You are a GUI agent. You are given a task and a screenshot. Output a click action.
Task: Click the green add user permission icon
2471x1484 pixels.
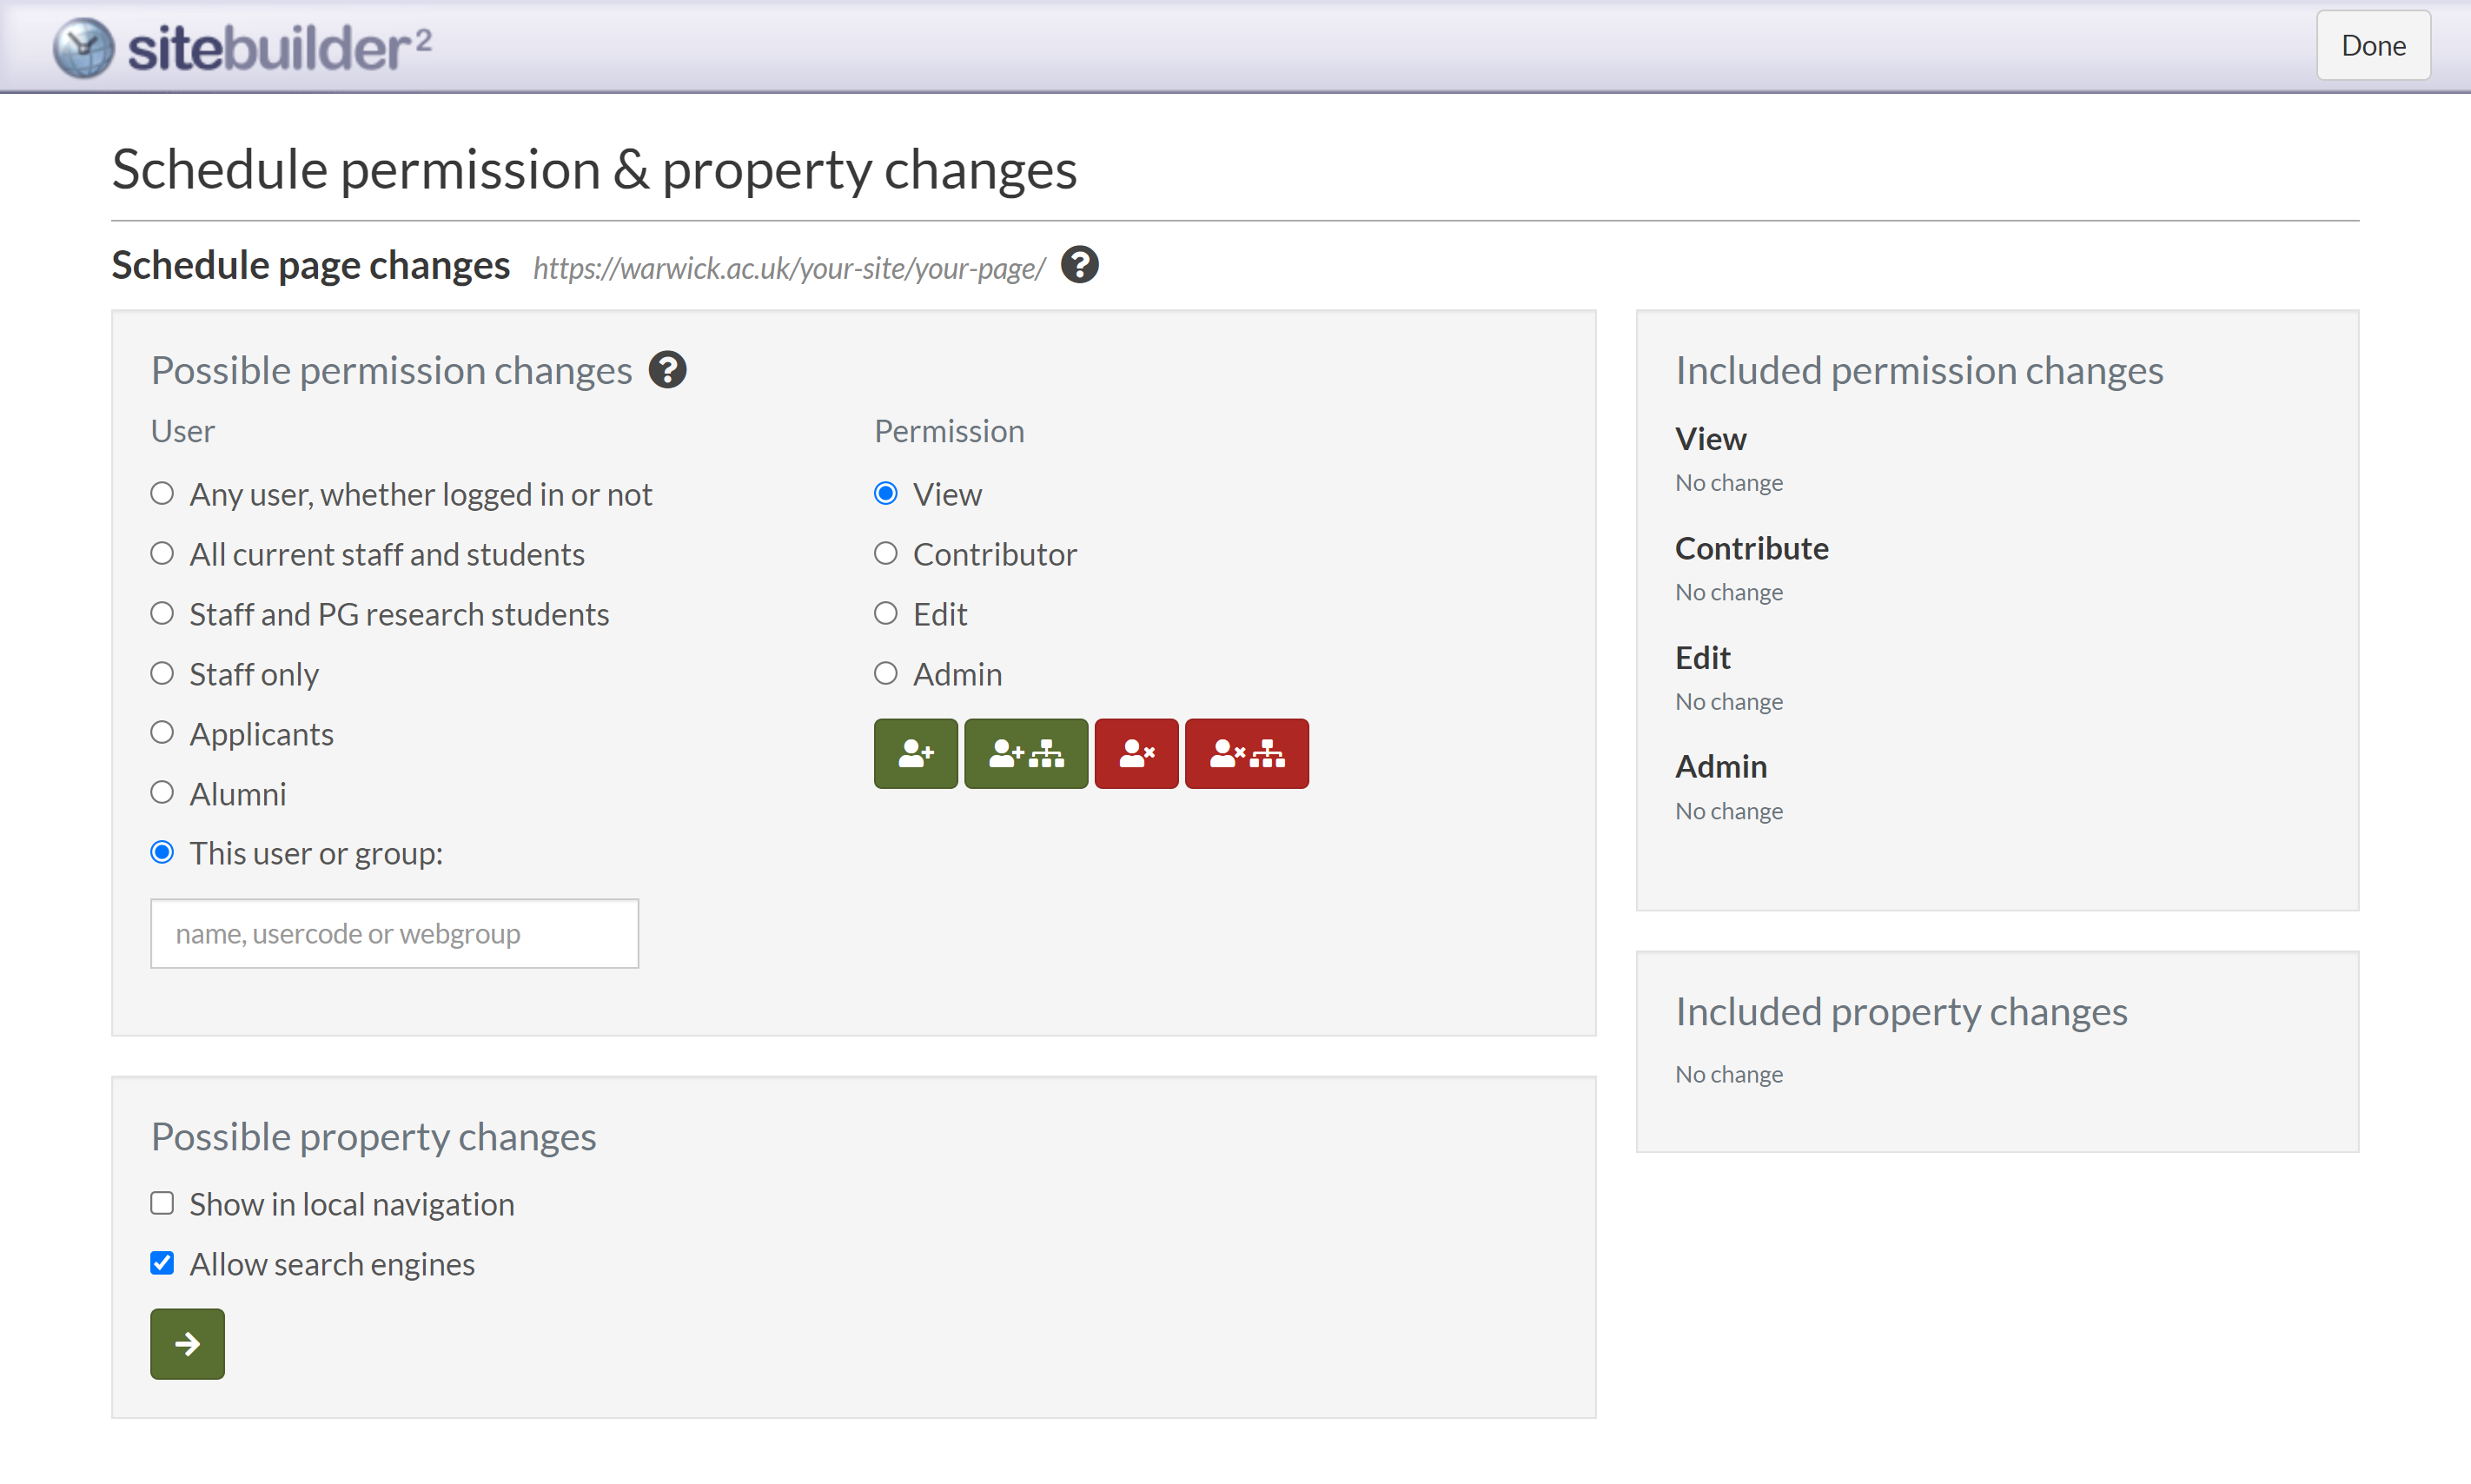click(915, 753)
